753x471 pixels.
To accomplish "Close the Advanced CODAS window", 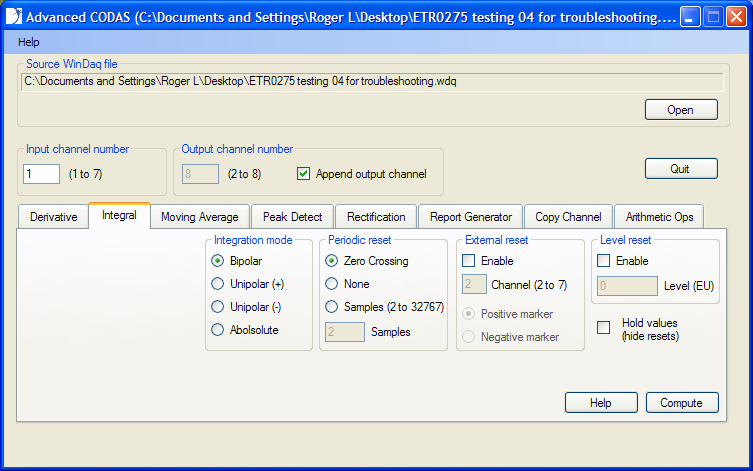I will click(x=736, y=17).
